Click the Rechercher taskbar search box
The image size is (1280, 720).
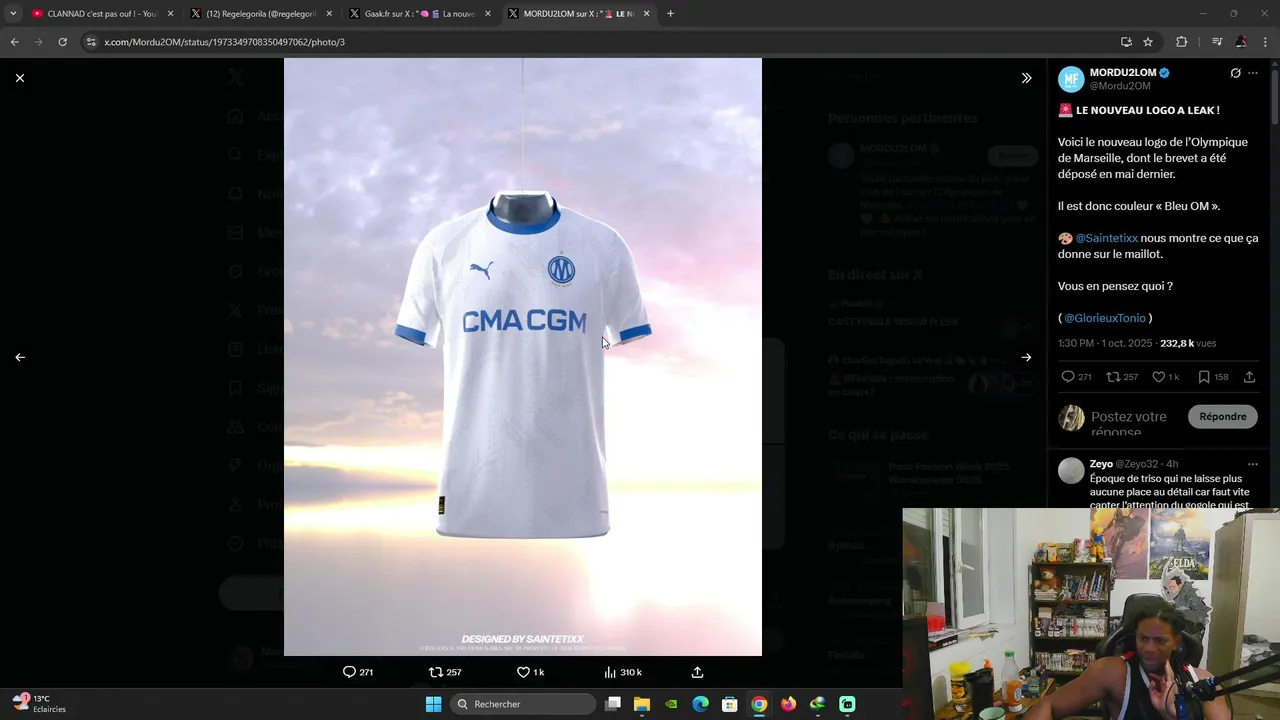pyautogui.click(x=522, y=704)
